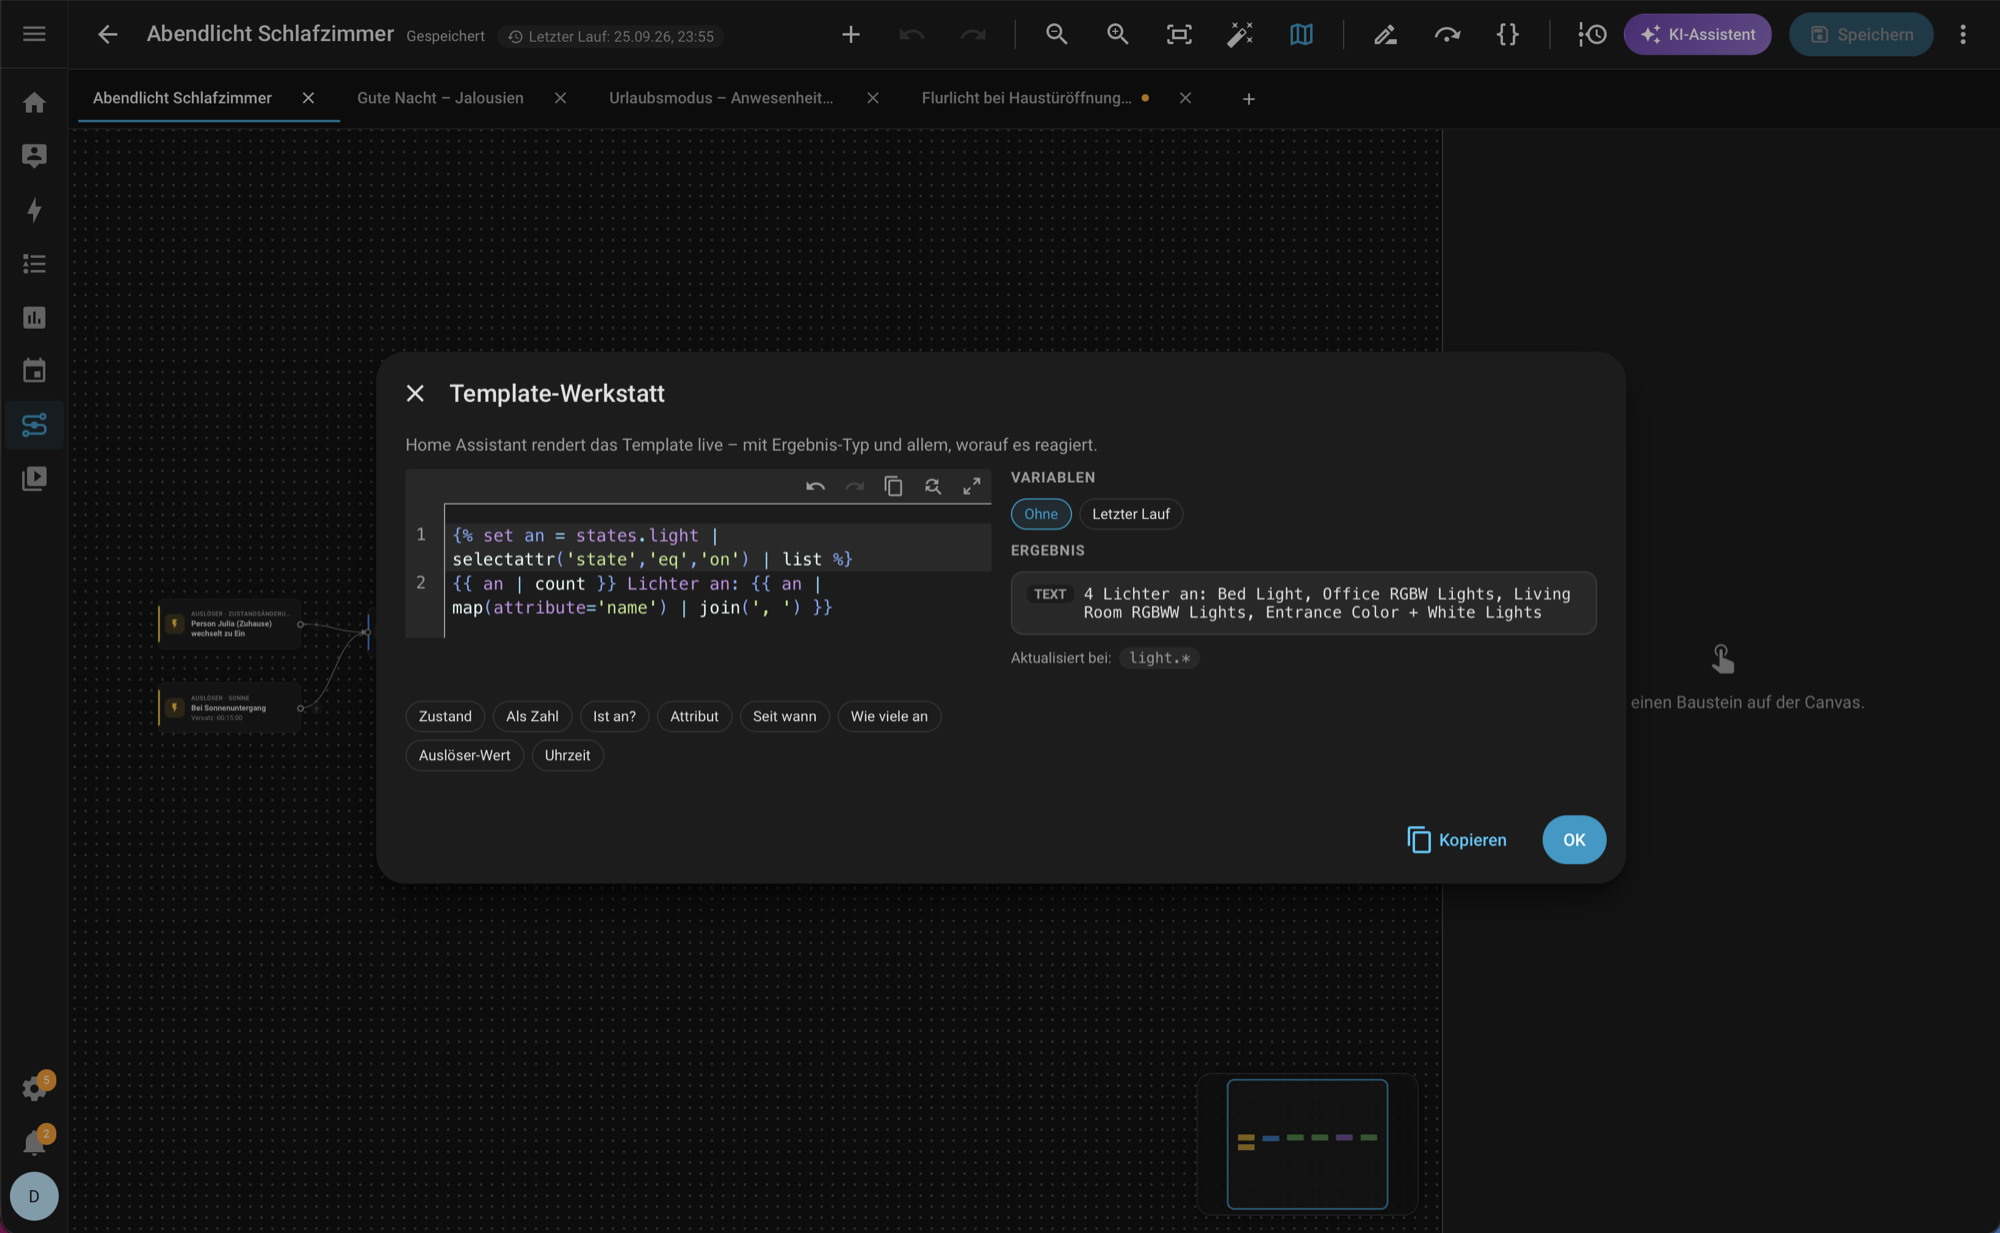Click the Kopieren button
Image resolution: width=2000 pixels, height=1233 pixels.
click(1457, 840)
